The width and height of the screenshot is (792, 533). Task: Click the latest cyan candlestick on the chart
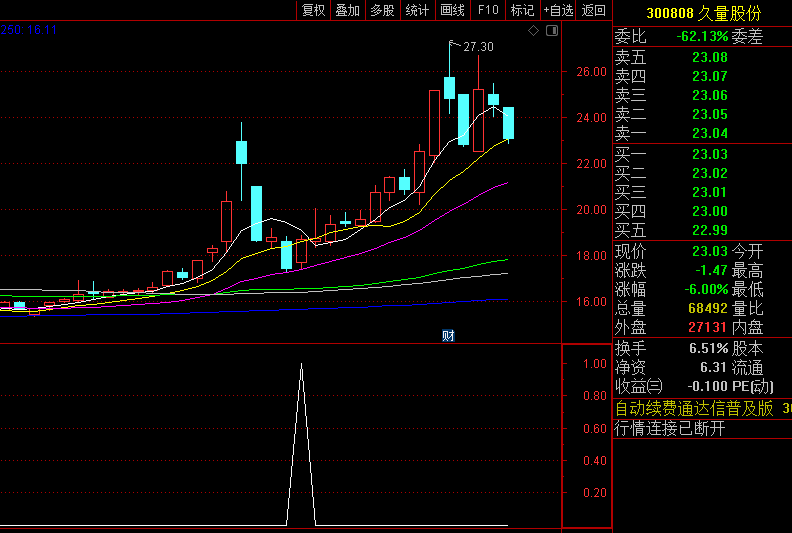508,123
